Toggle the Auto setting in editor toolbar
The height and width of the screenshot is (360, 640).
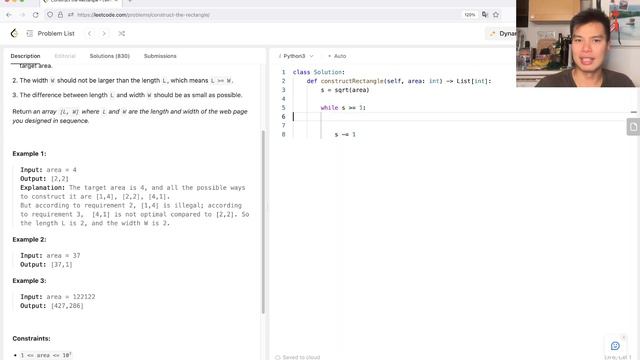point(337,56)
